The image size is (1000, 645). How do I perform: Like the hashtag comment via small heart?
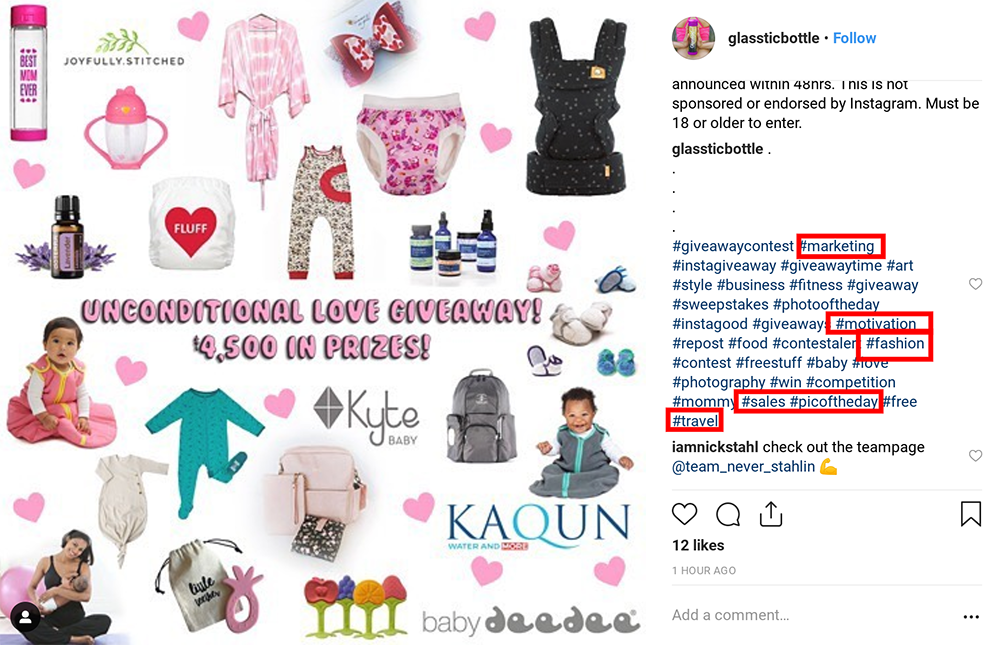tap(975, 284)
